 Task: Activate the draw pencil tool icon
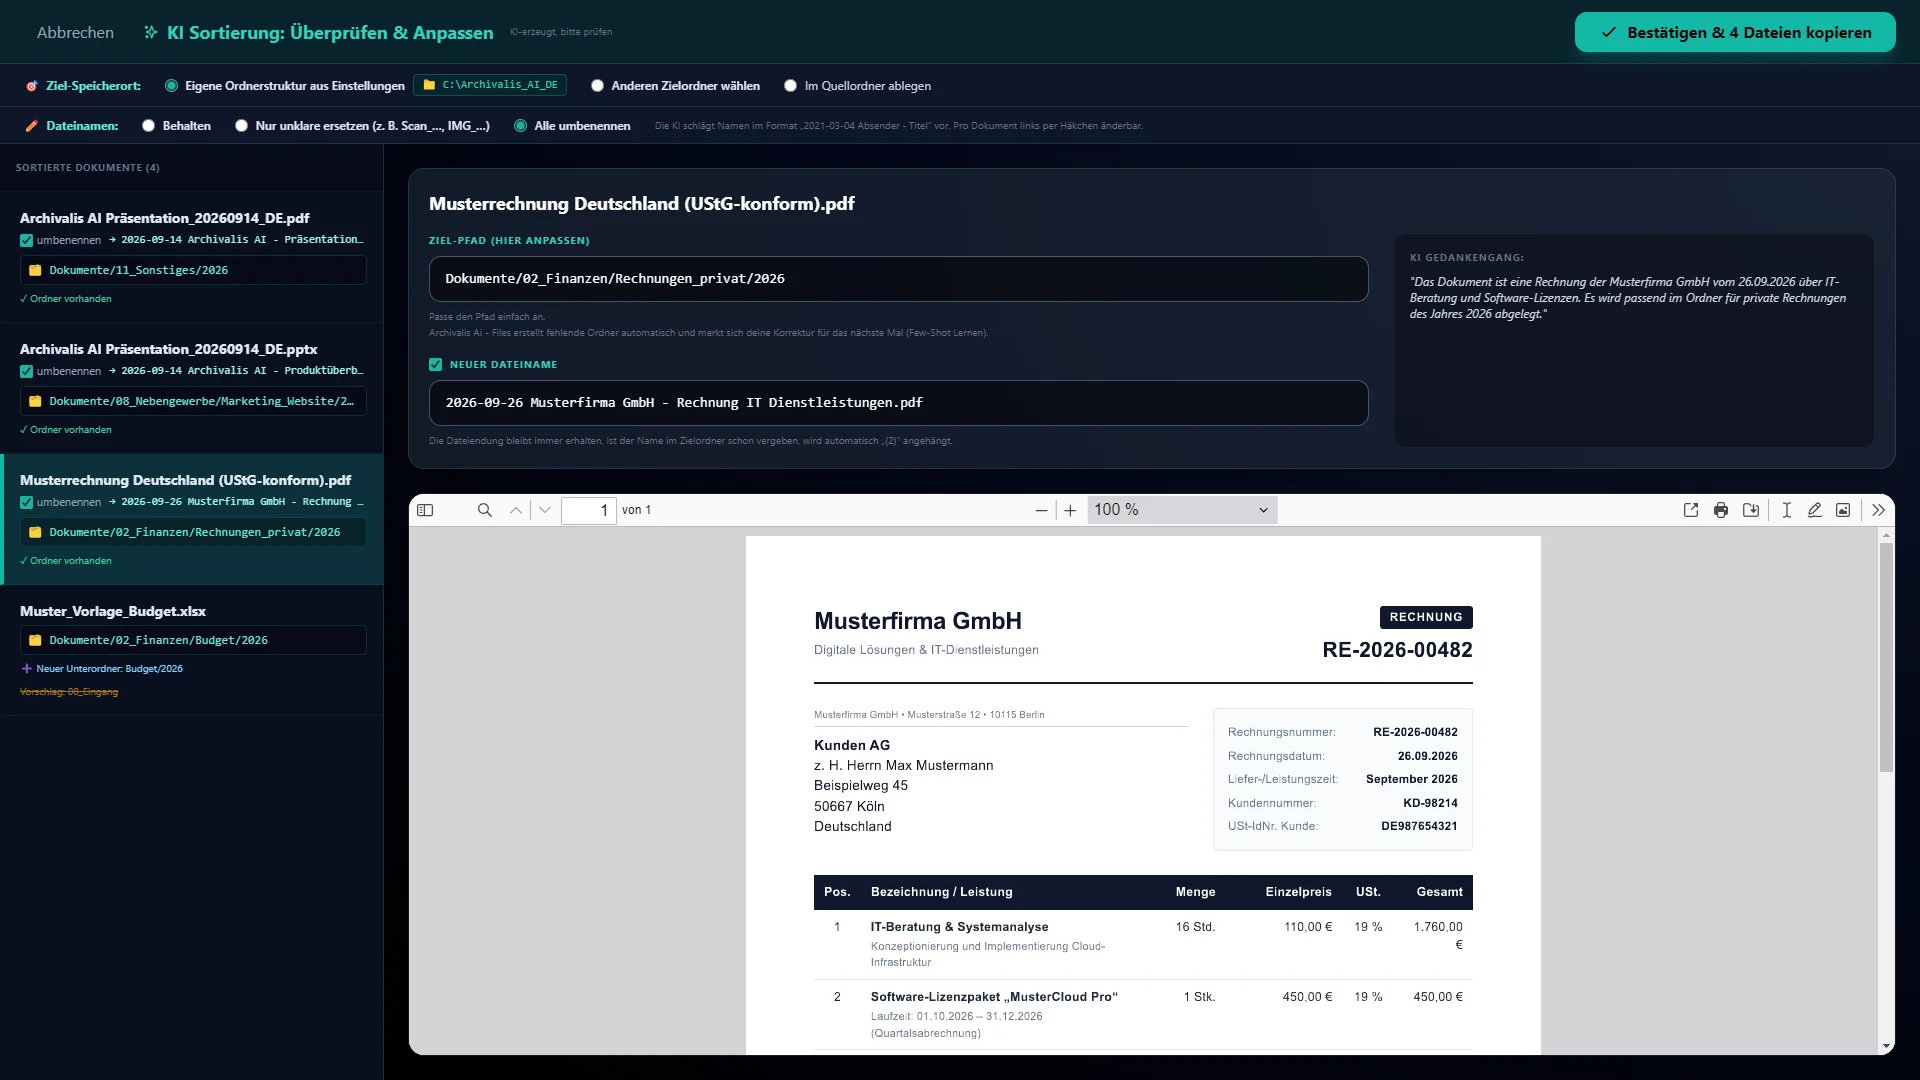(1814, 510)
